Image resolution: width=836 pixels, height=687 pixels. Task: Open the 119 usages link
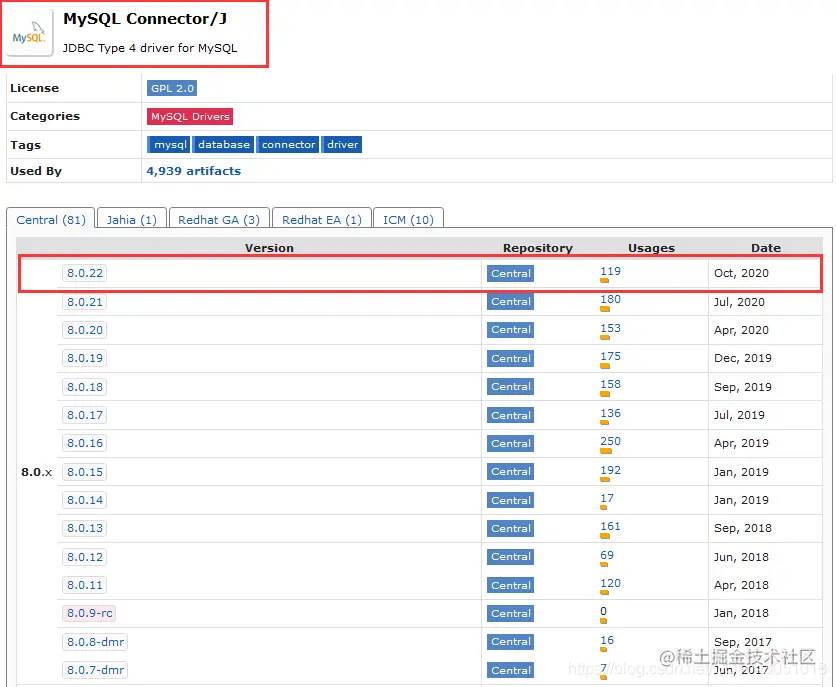click(x=610, y=271)
